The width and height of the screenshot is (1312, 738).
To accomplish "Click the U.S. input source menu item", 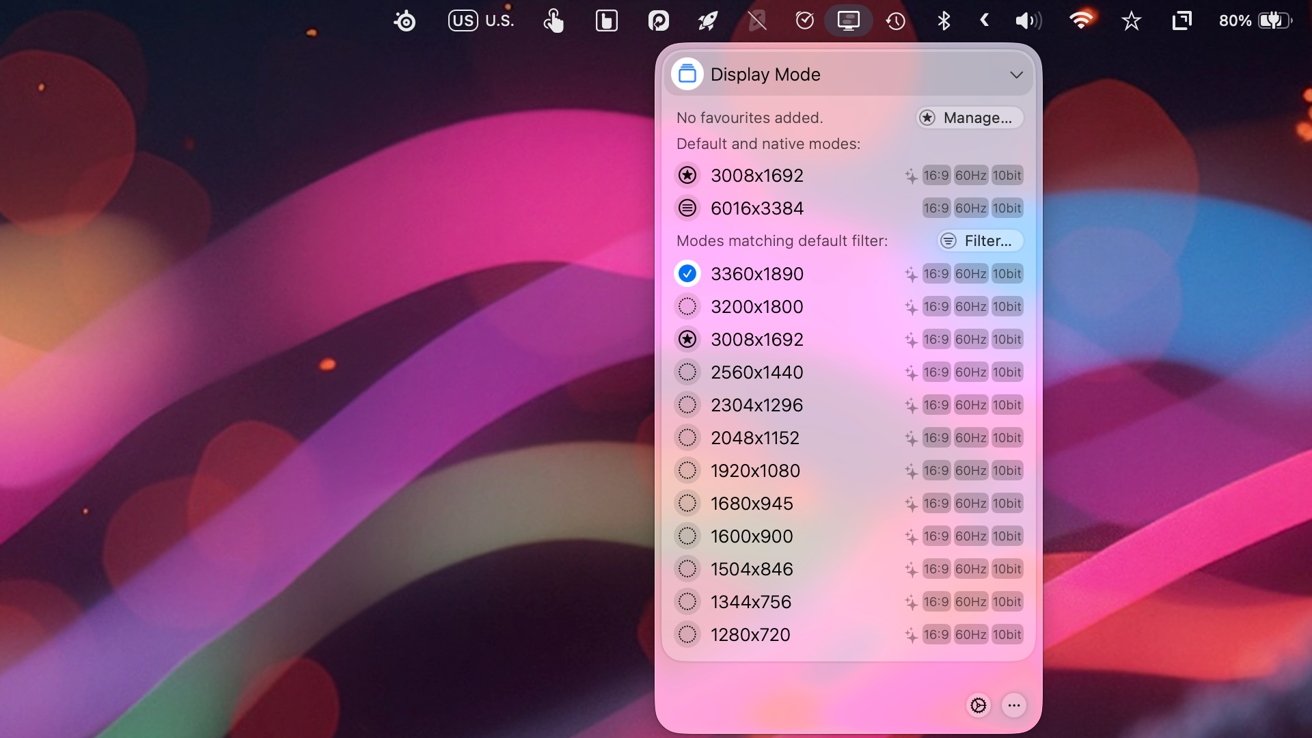I will point(481,20).
